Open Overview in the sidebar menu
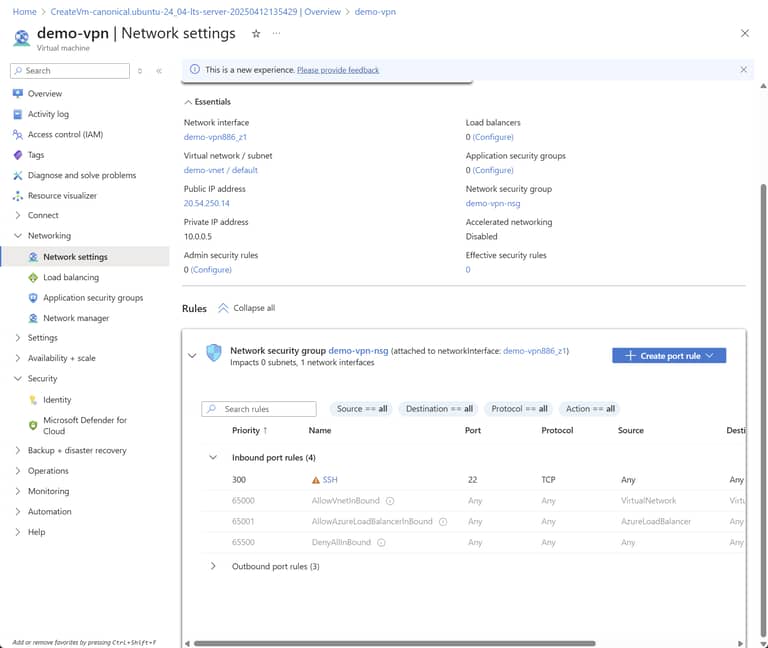 45,94
